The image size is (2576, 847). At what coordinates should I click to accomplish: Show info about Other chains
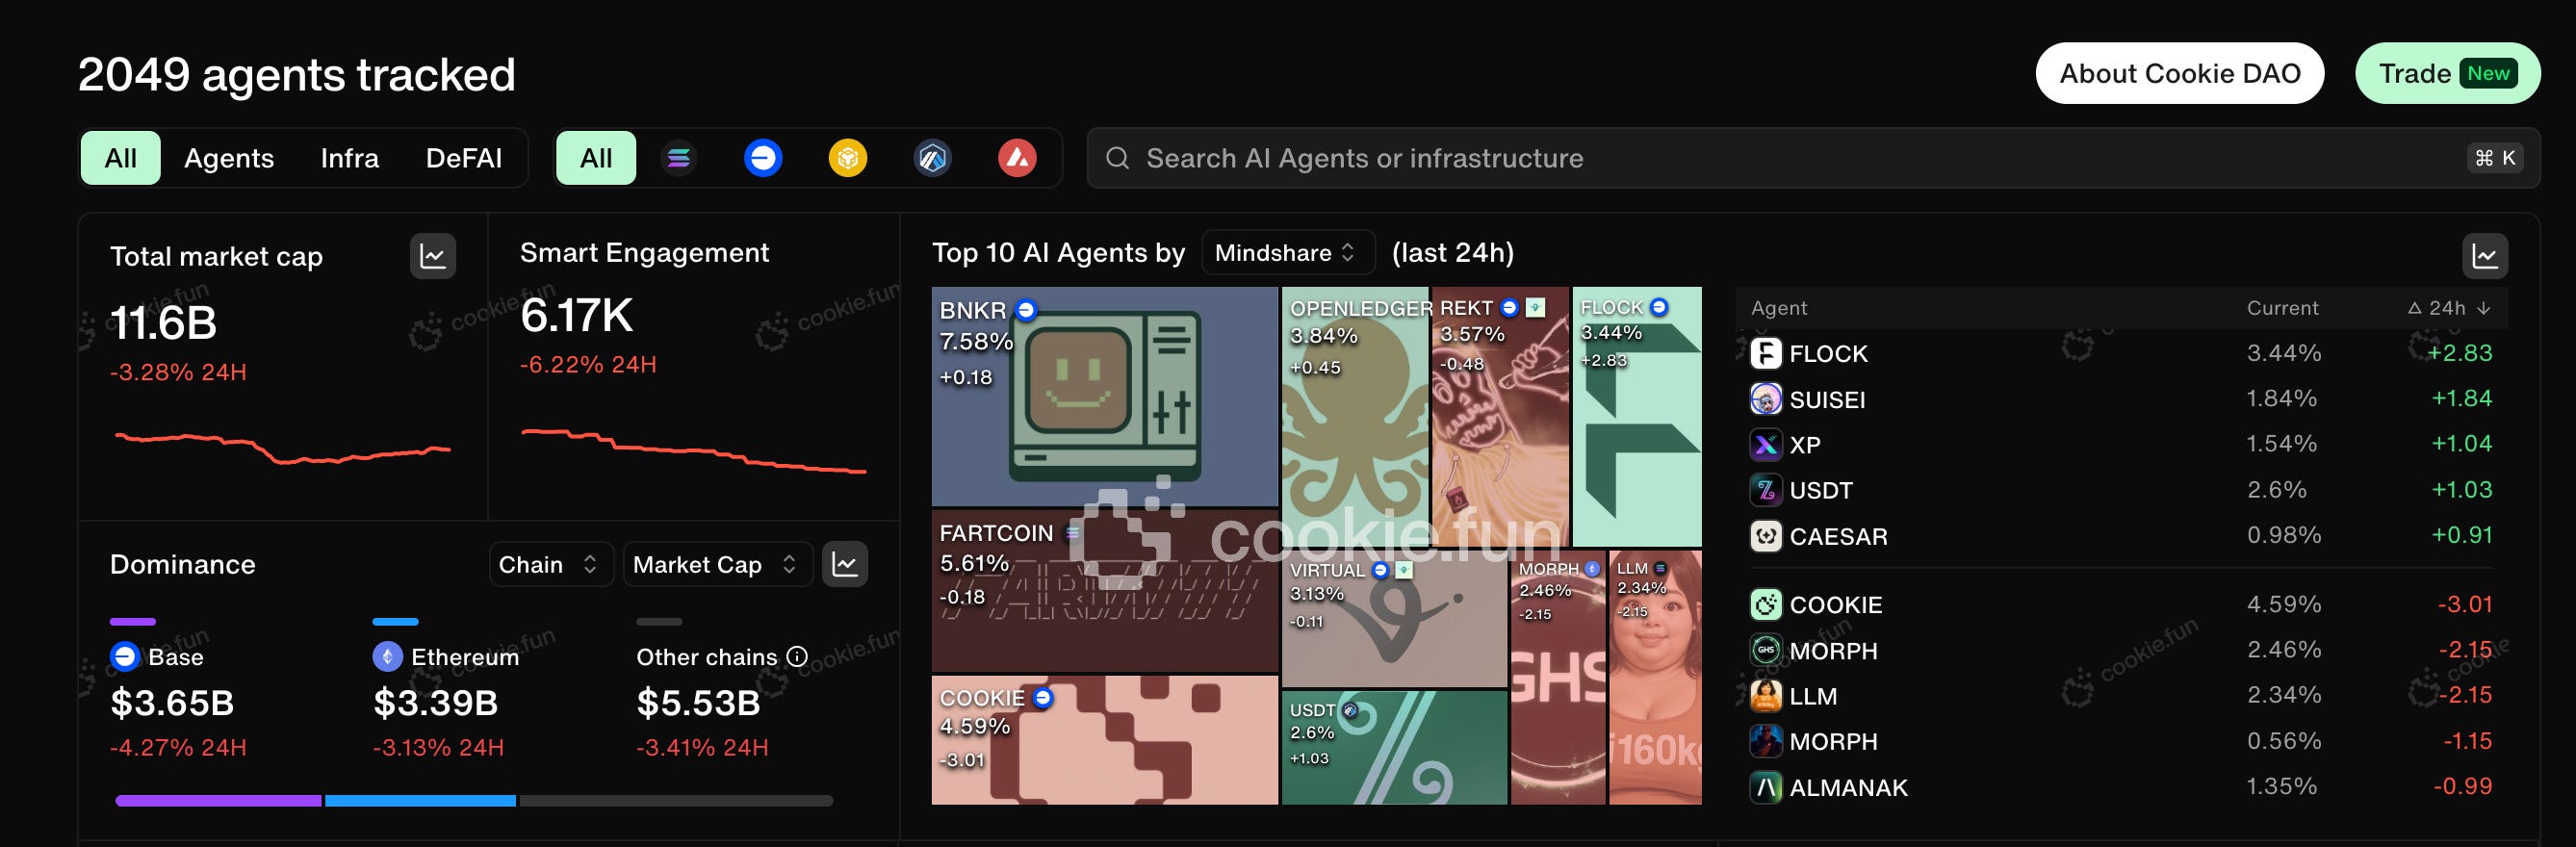point(797,657)
